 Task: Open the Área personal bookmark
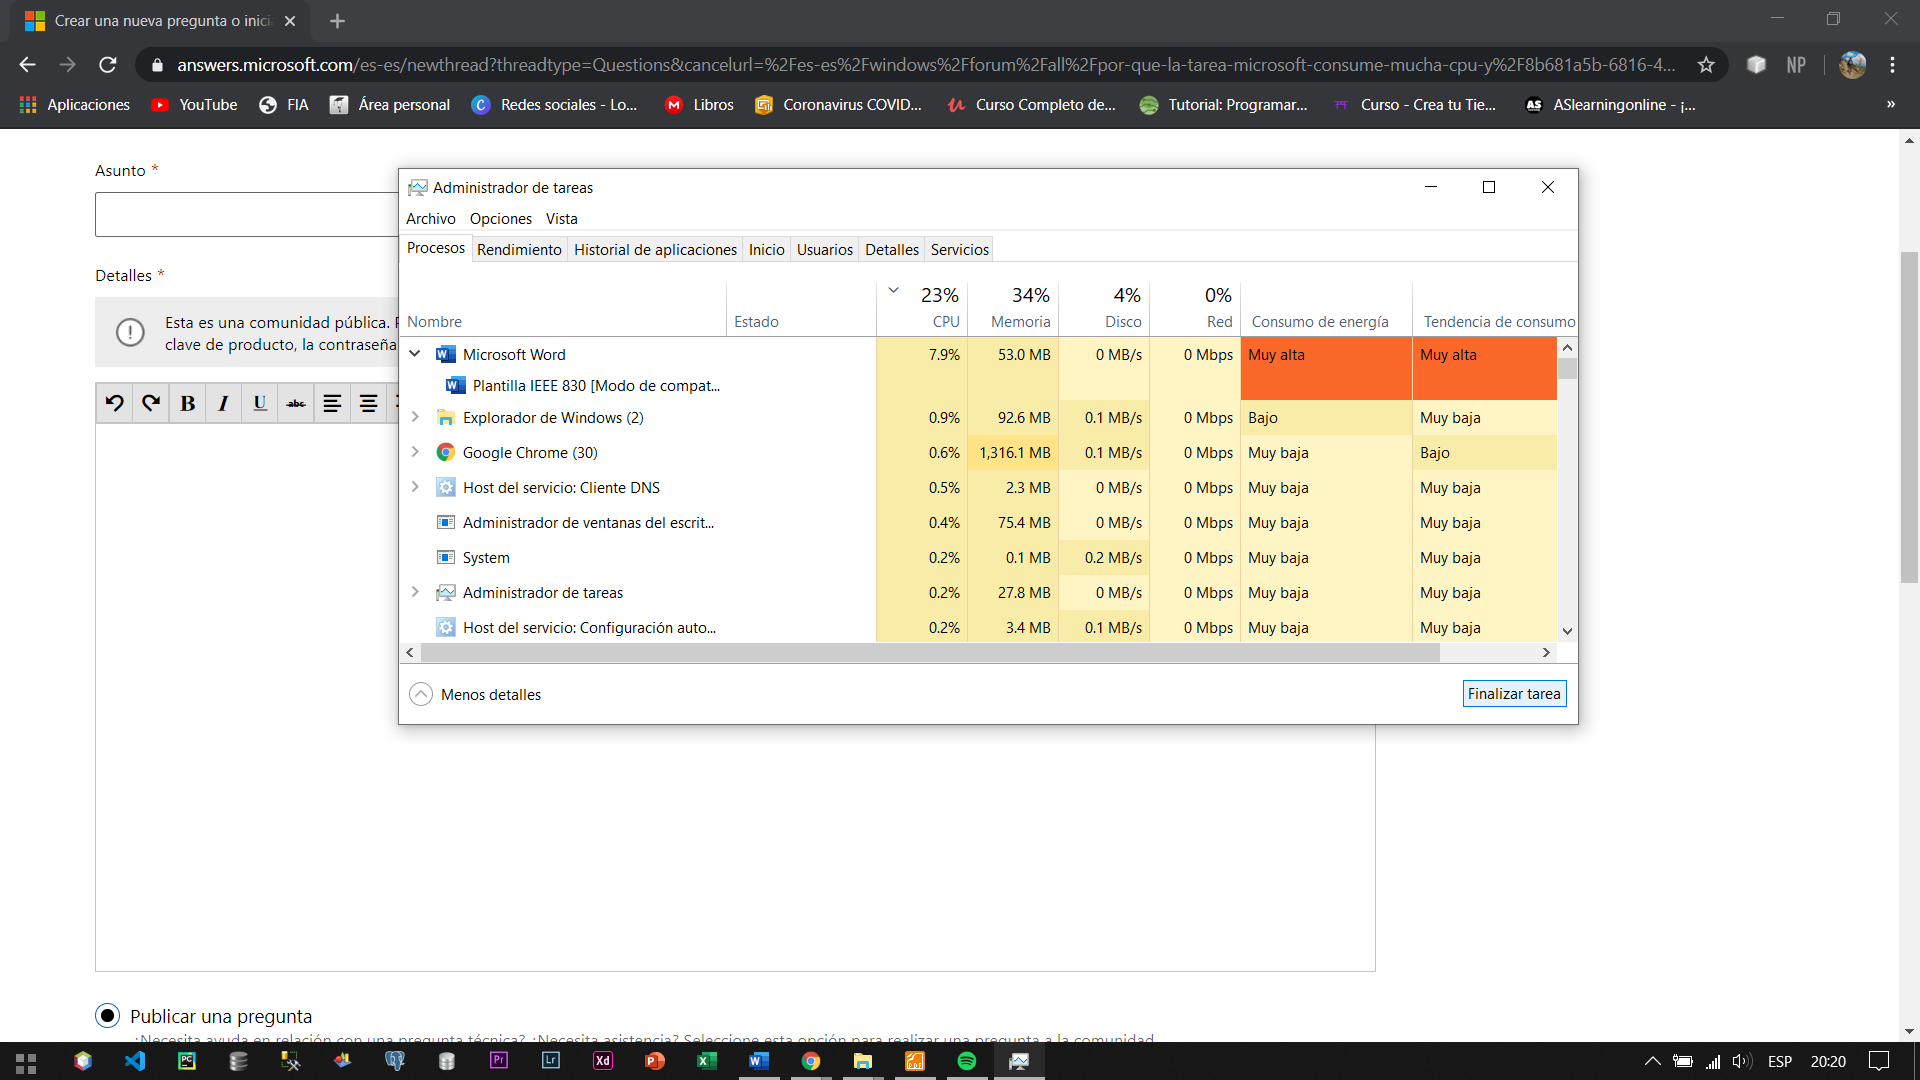391,105
